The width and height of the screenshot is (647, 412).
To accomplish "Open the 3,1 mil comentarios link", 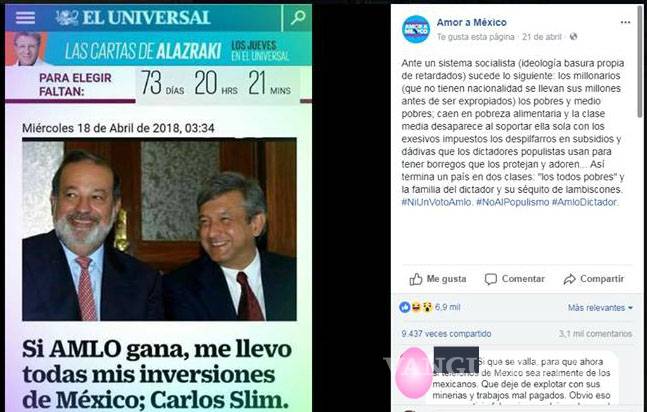I will (x=595, y=334).
